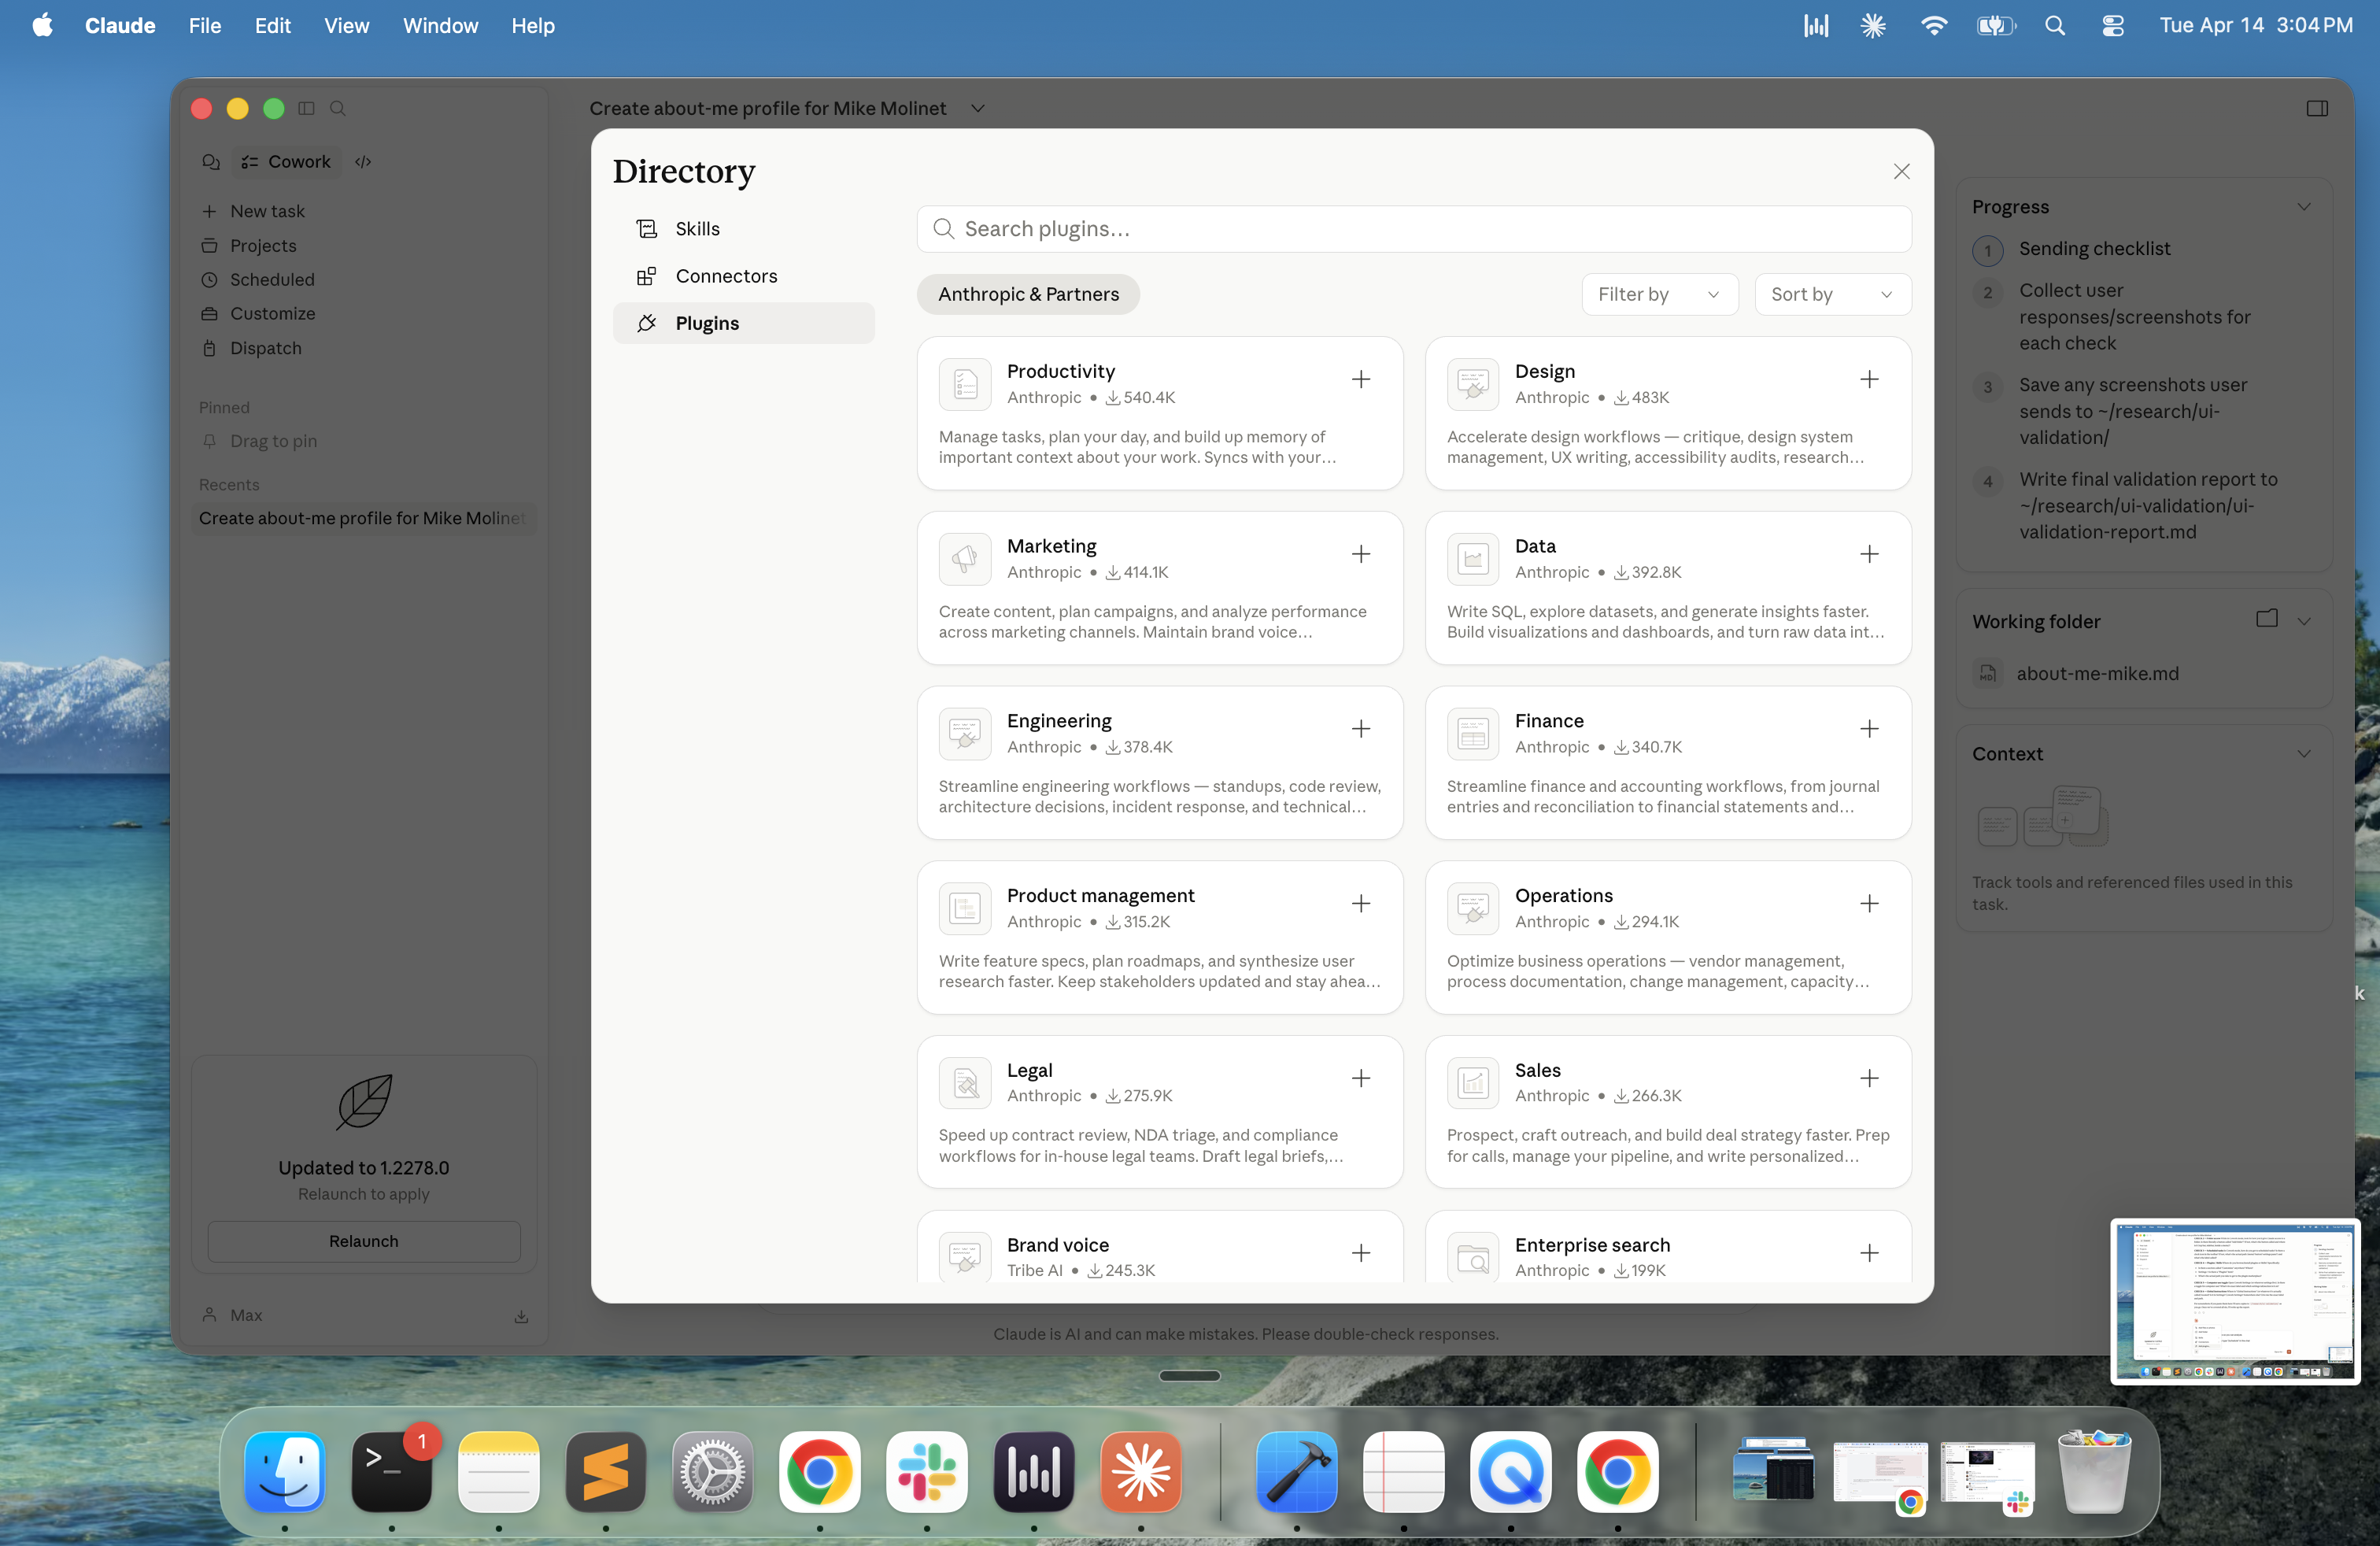This screenshot has height=1546, width=2380.
Task: Open the Filter by dropdown
Action: point(1659,294)
